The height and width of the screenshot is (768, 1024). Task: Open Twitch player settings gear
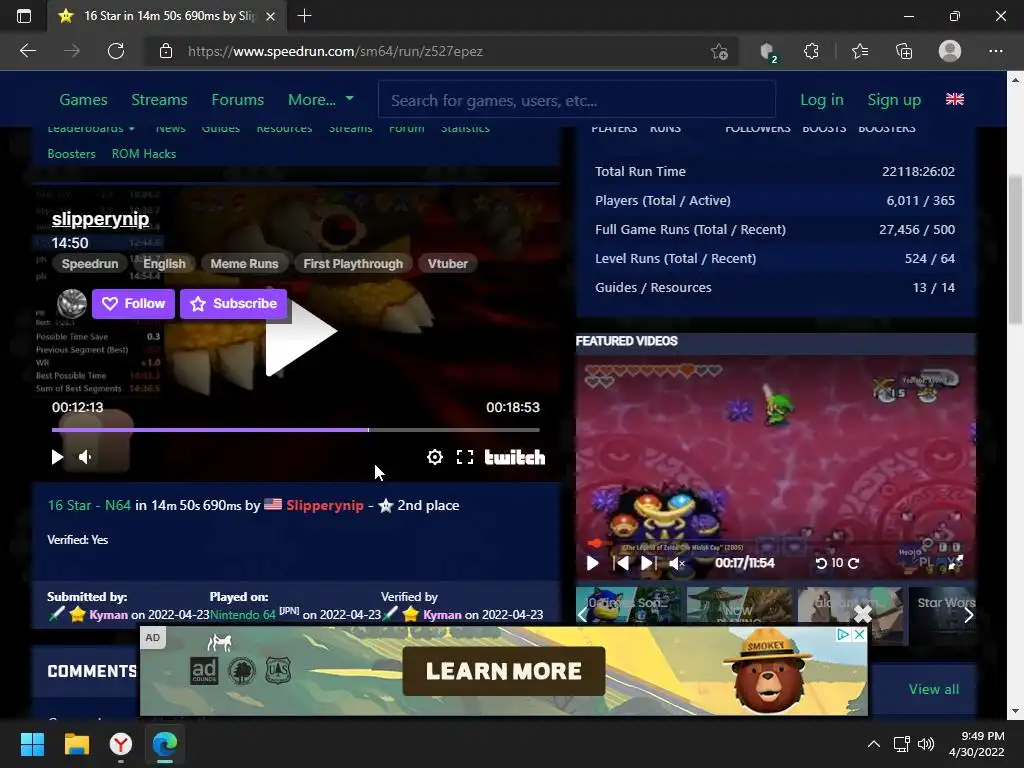pyautogui.click(x=434, y=457)
